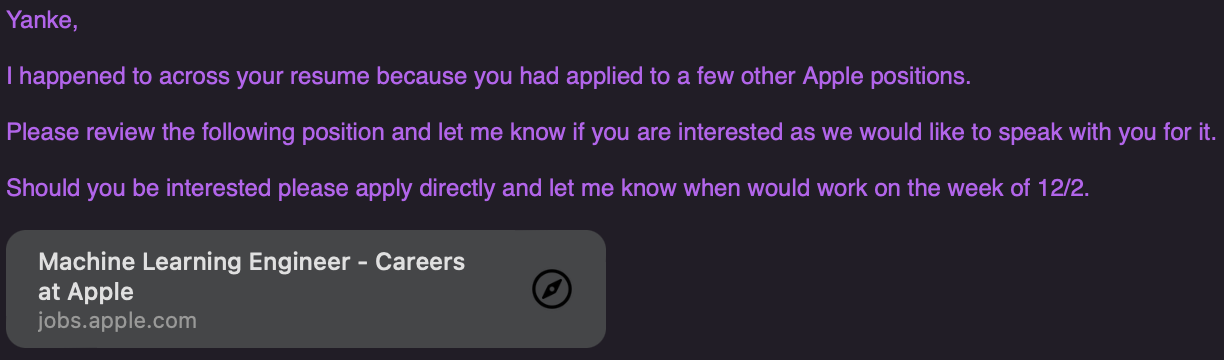The height and width of the screenshot is (360, 1224).
Task: Click the phrase "following position"
Action: 317,132
